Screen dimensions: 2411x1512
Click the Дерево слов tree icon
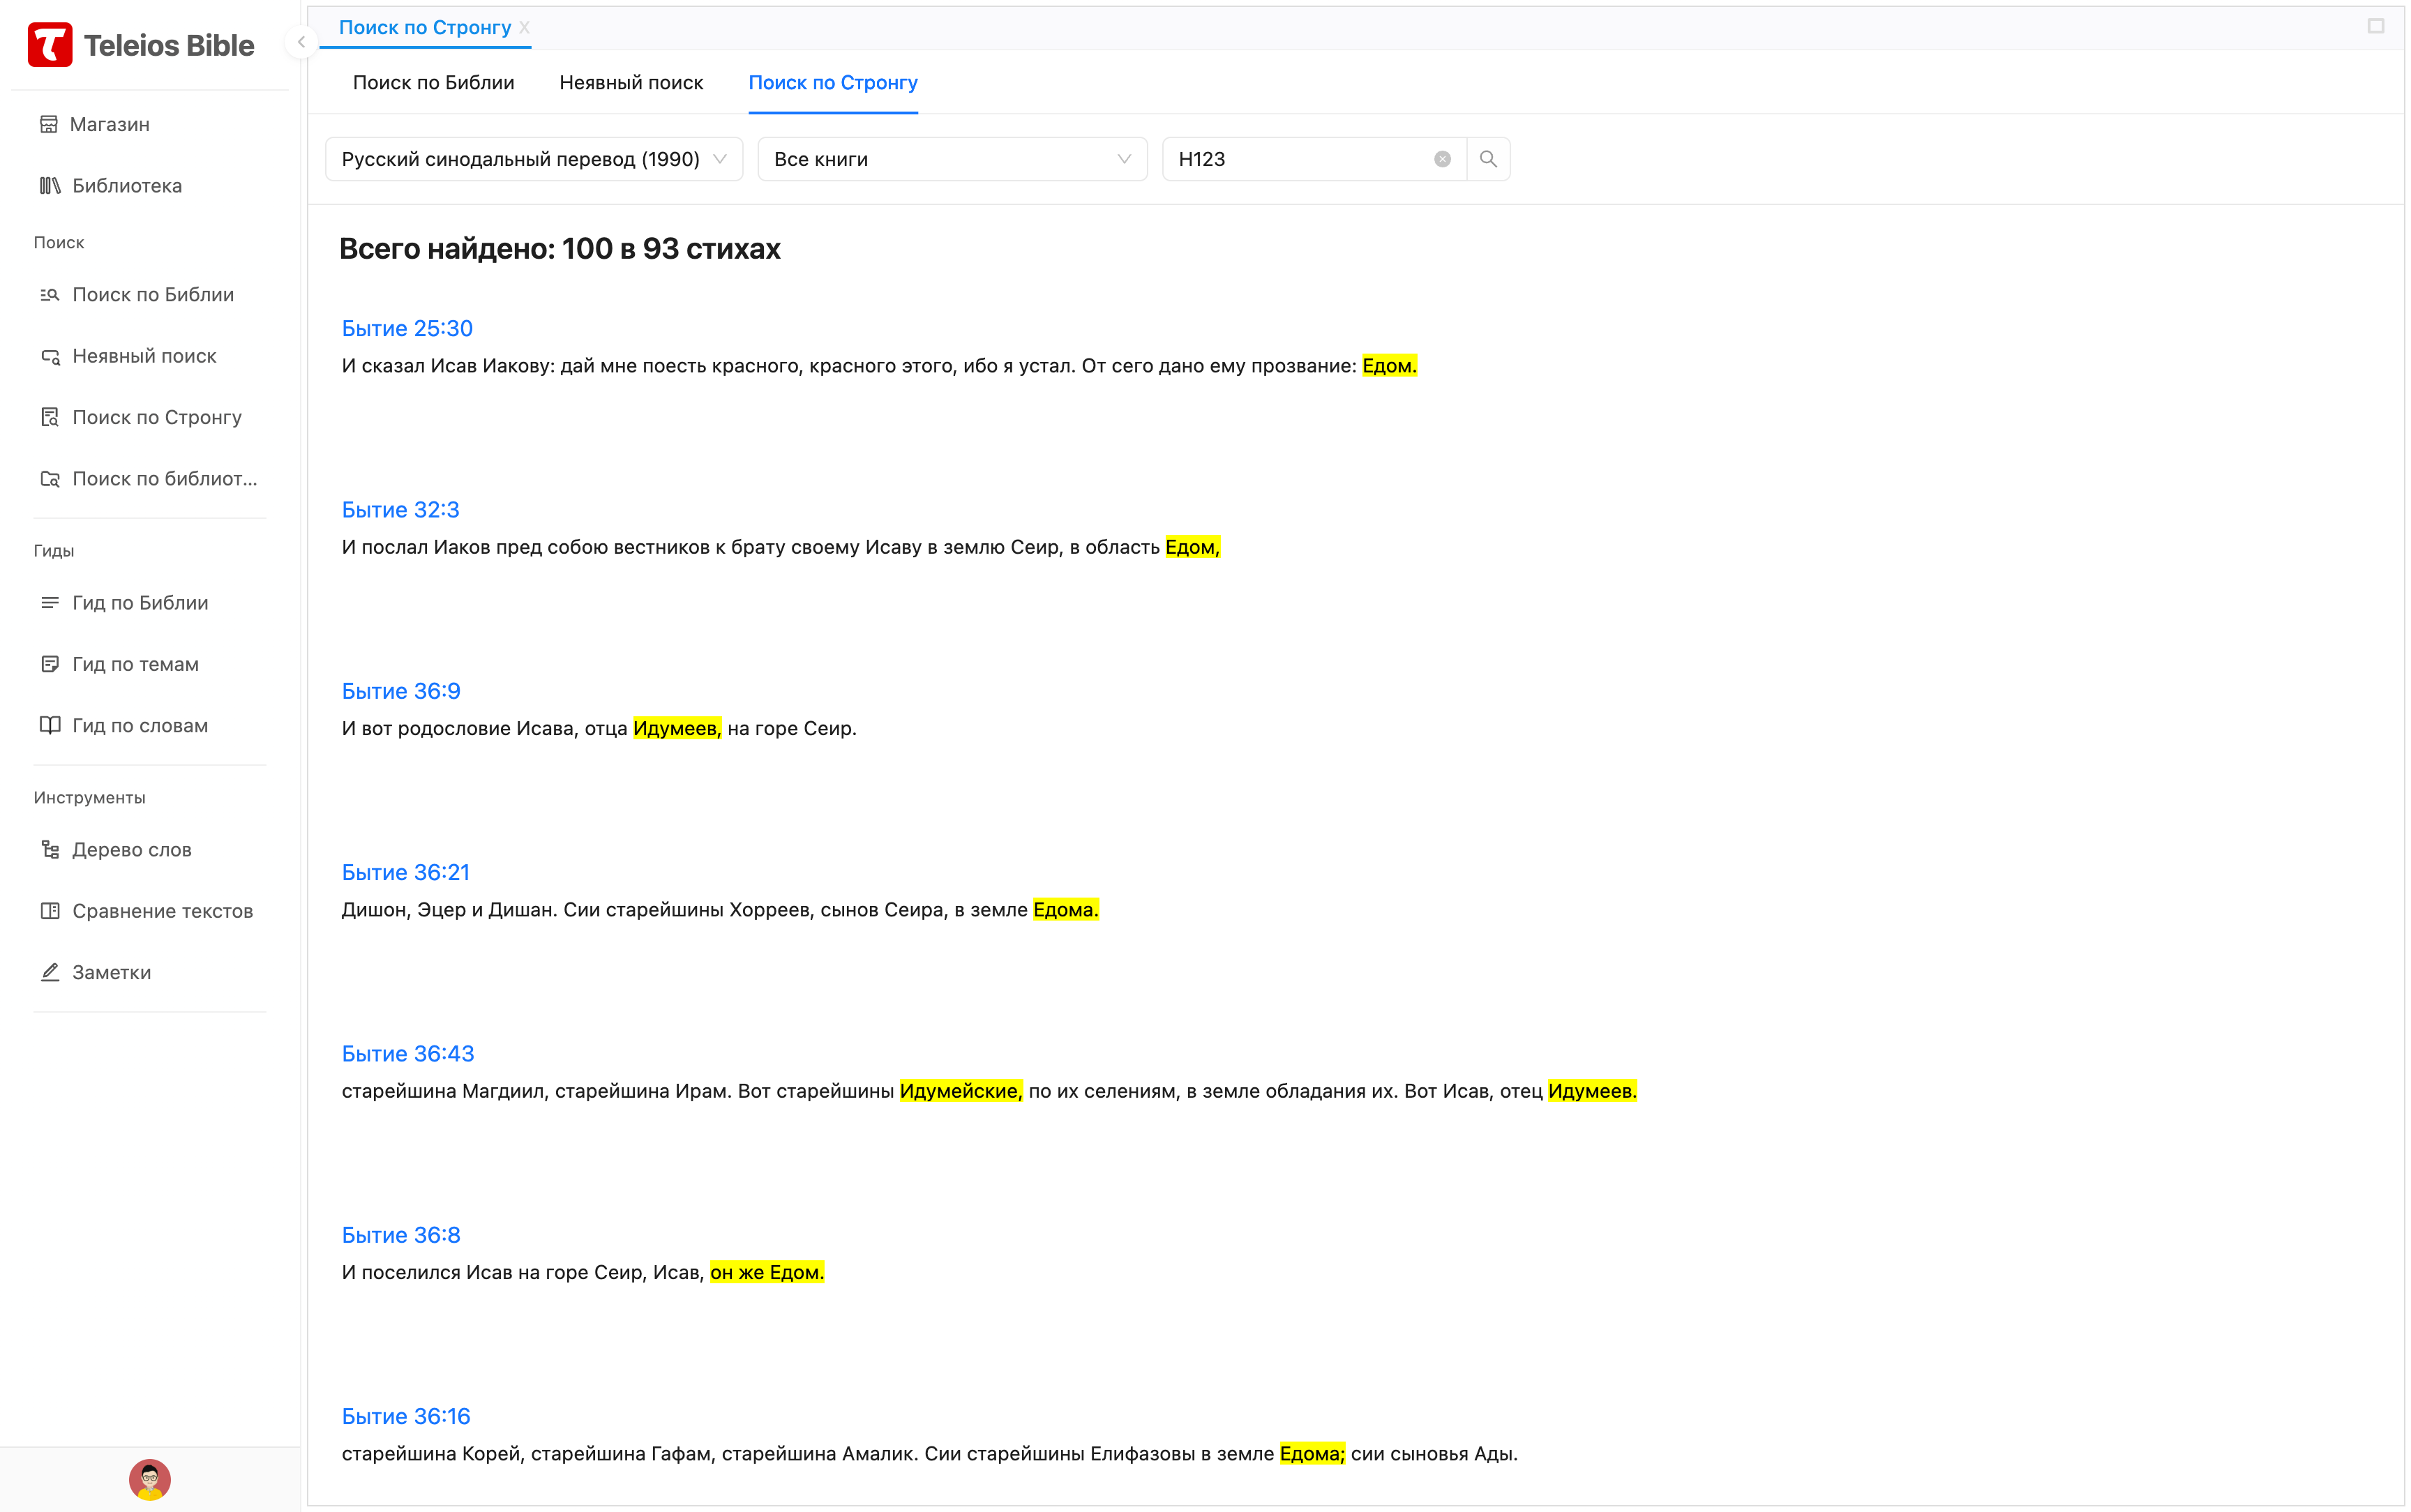tap(49, 850)
